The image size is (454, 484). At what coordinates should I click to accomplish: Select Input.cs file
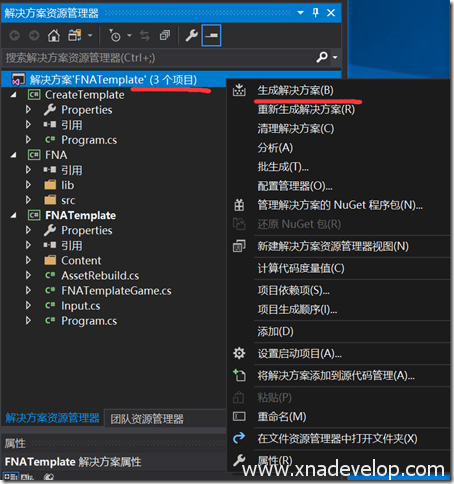pyautogui.click(x=81, y=306)
